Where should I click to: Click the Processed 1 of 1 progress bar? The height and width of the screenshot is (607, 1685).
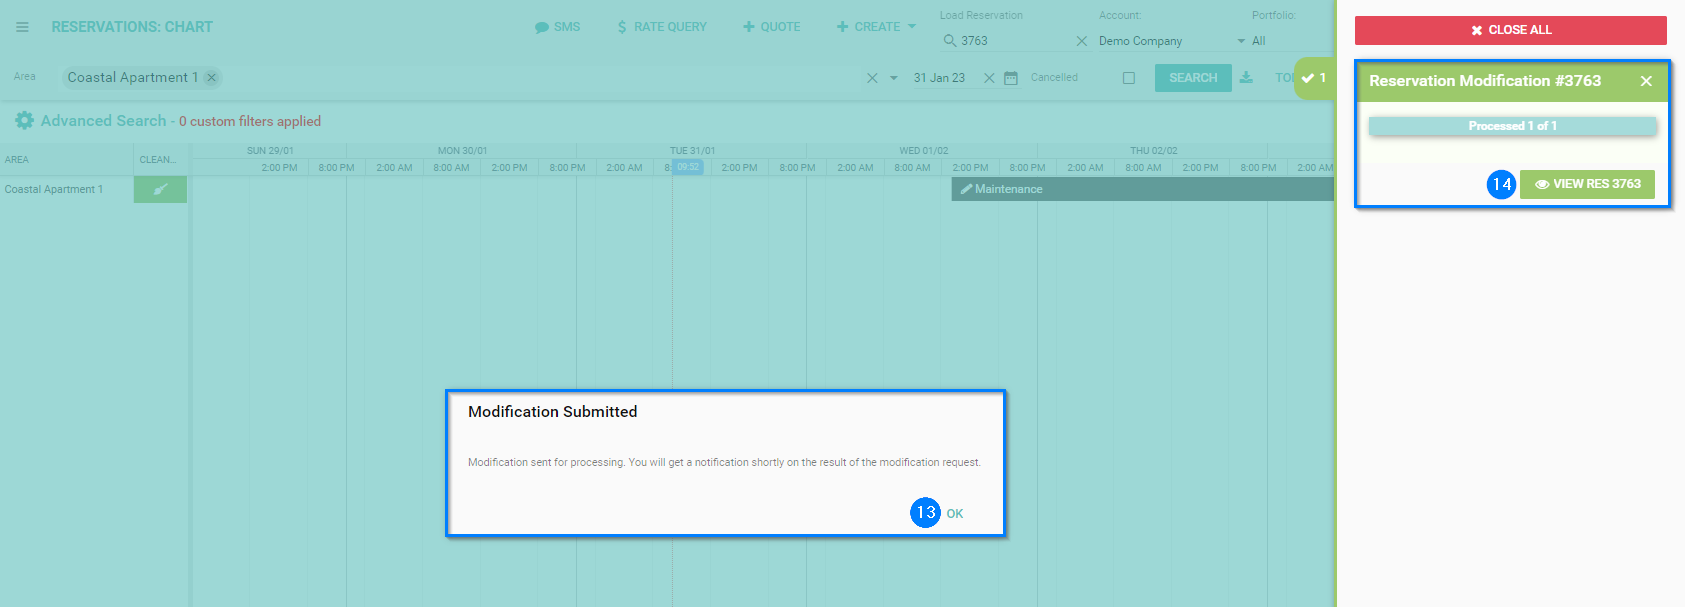click(1512, 126)
